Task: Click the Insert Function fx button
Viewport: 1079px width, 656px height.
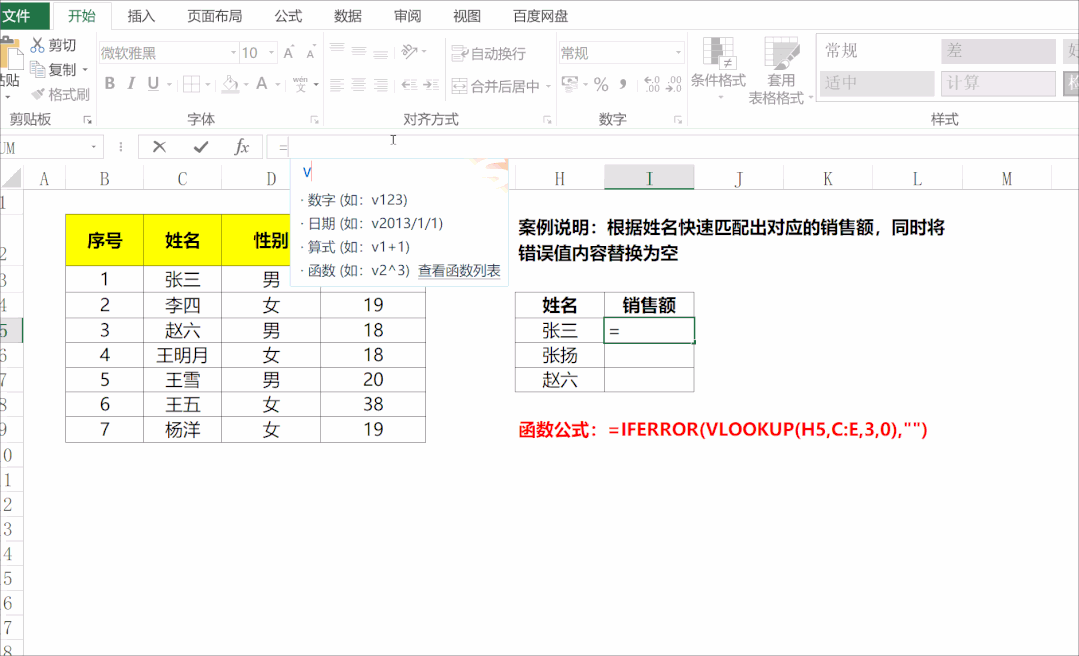Action: pyautogui.click(x=242, y=147)
